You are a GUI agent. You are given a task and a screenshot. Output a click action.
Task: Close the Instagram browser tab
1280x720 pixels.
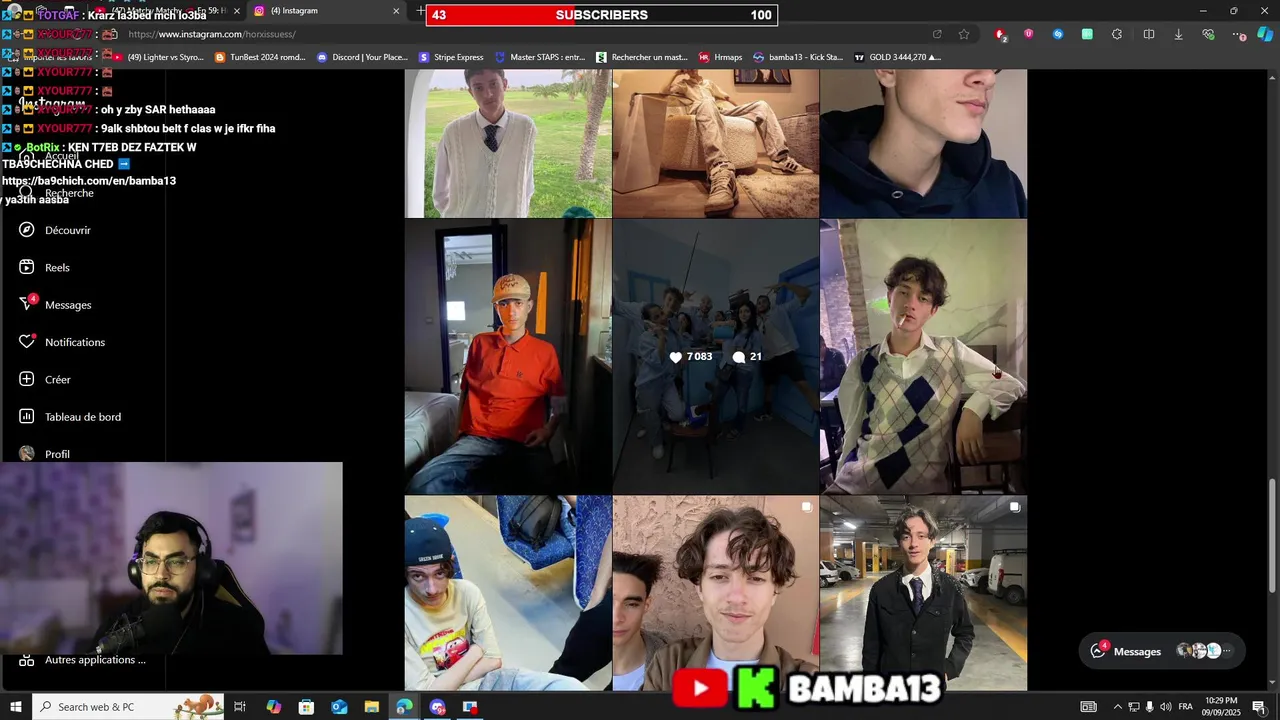396,11
